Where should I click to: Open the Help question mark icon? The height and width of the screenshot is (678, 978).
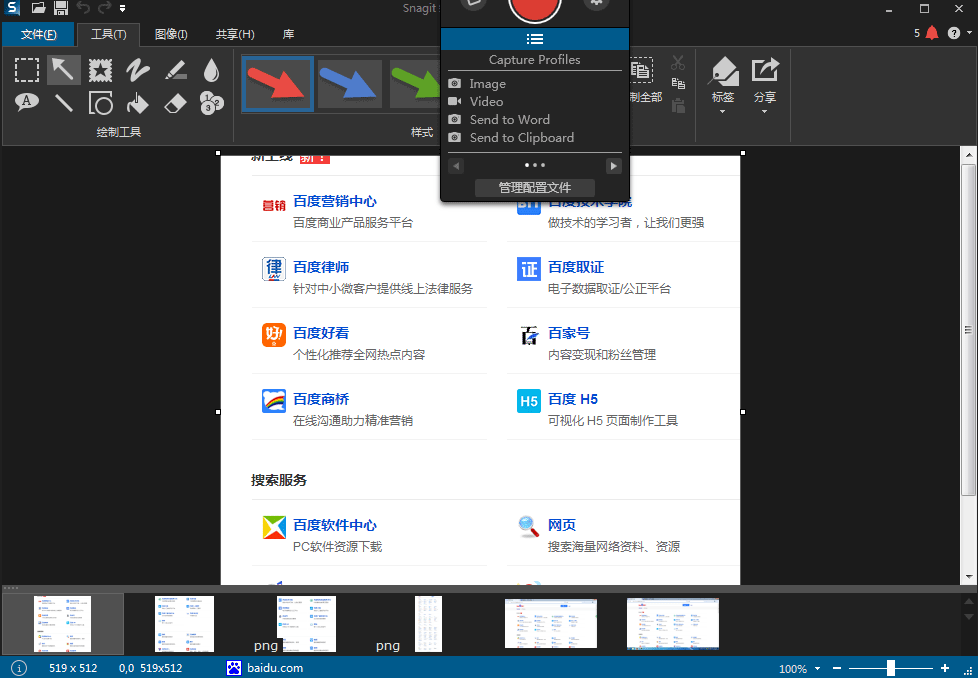click(x=954, y=33)
